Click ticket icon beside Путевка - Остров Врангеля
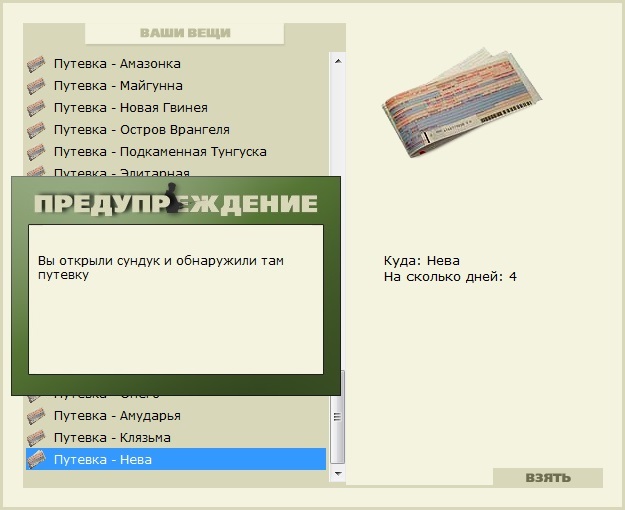This screenshot has width=625, height=510. point(36,130)
